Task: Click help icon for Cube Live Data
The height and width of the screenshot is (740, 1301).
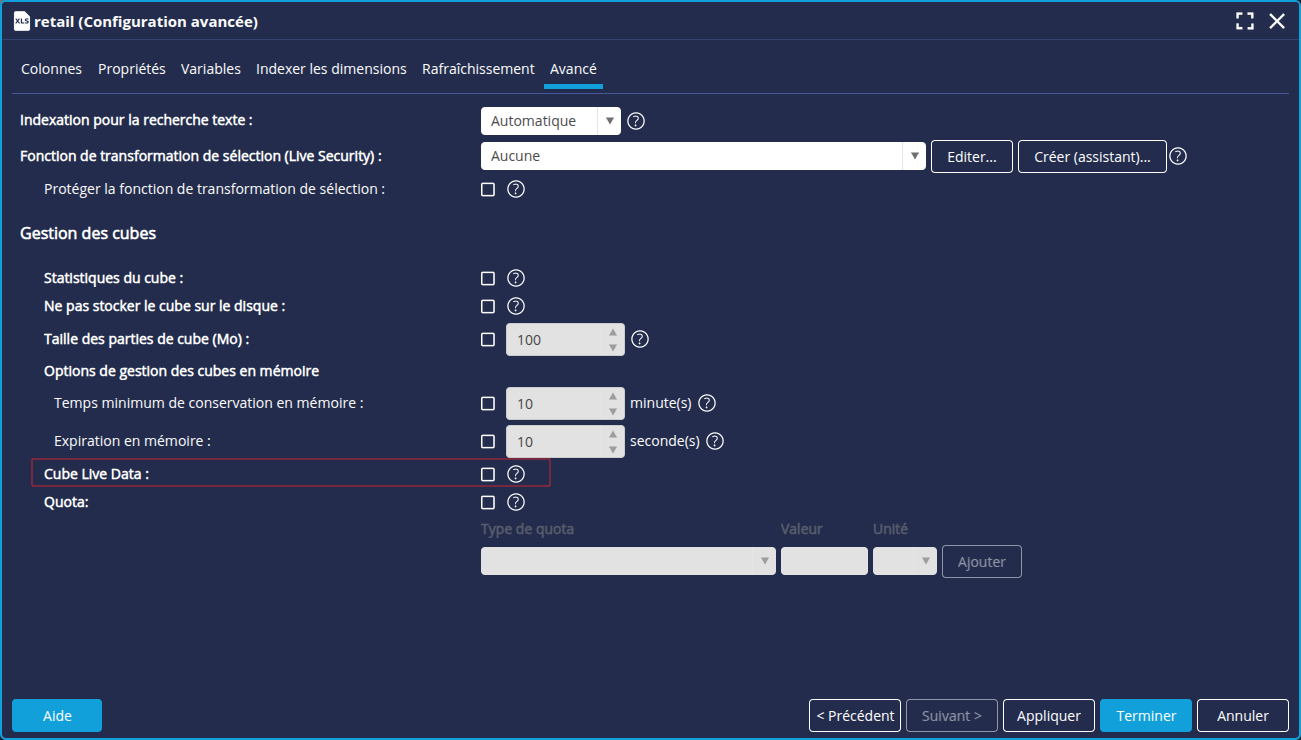Action: pos(516,474)
